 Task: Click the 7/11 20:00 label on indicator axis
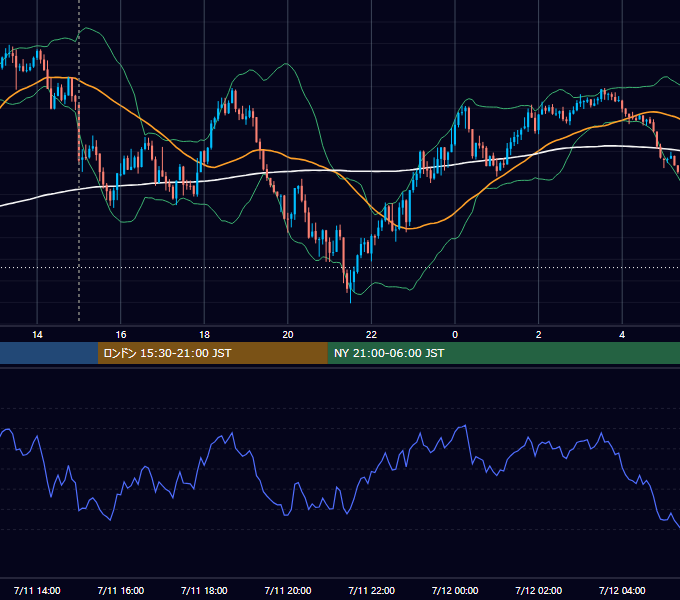pyautogui.click(x=288, y=590)
